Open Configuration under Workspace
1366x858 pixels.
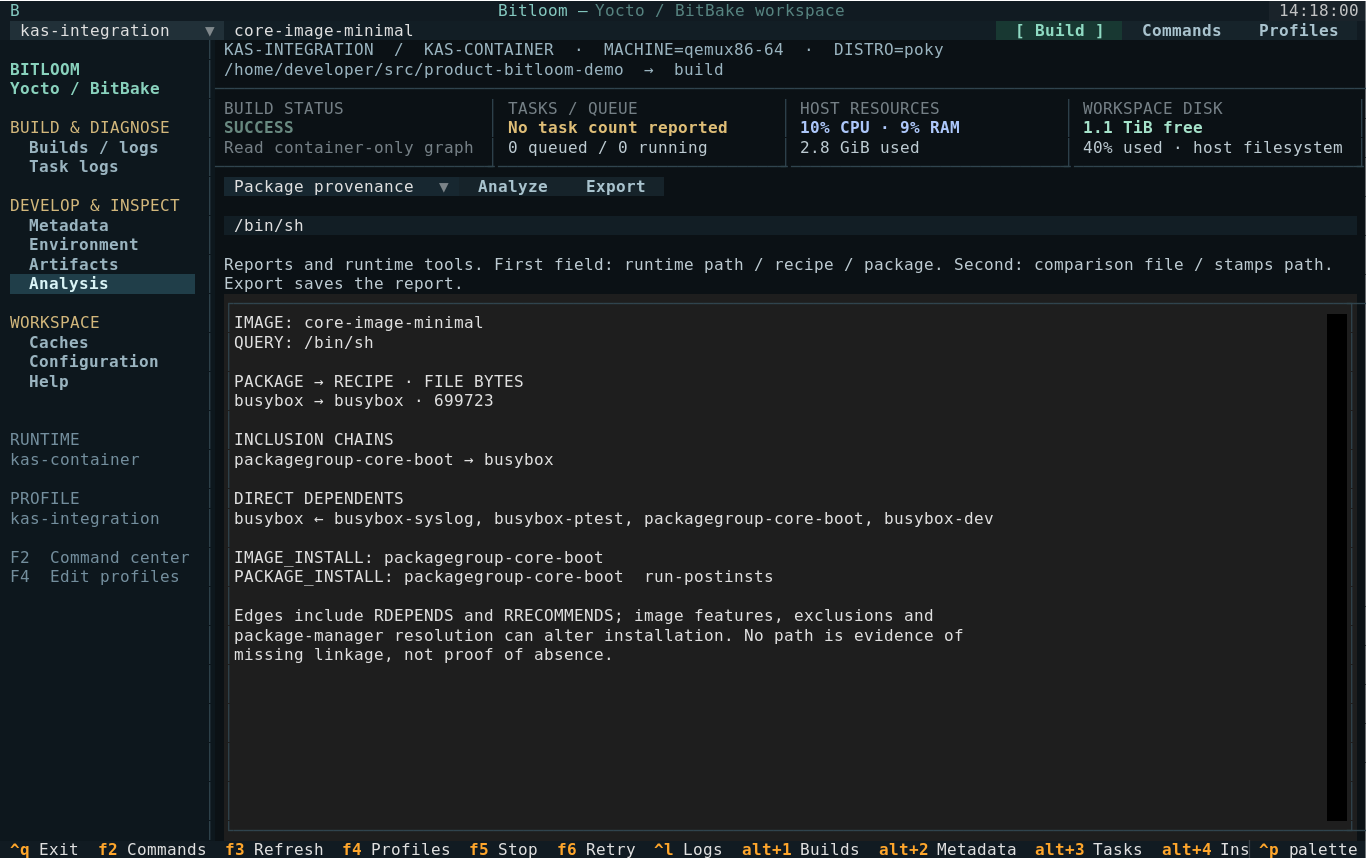[x=93, y=362]
